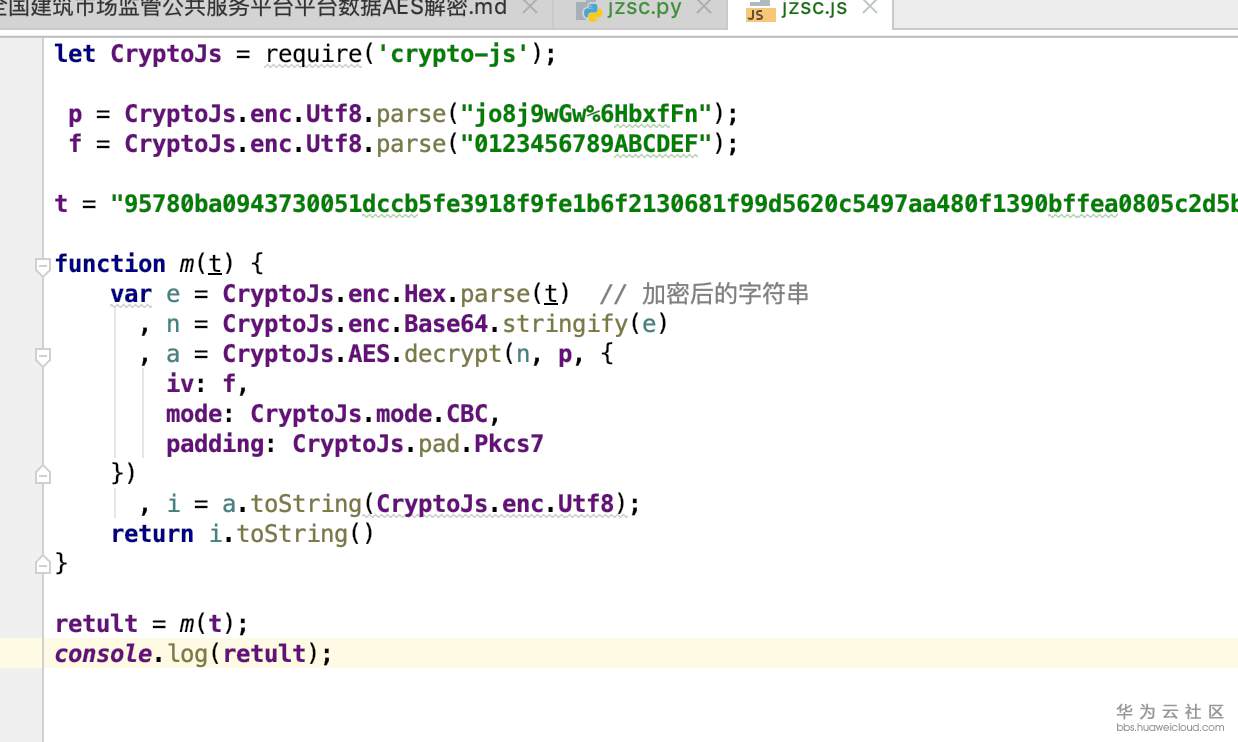
Task: Collapse the AES.decrypt options block
Action: (x=42, y=354)
